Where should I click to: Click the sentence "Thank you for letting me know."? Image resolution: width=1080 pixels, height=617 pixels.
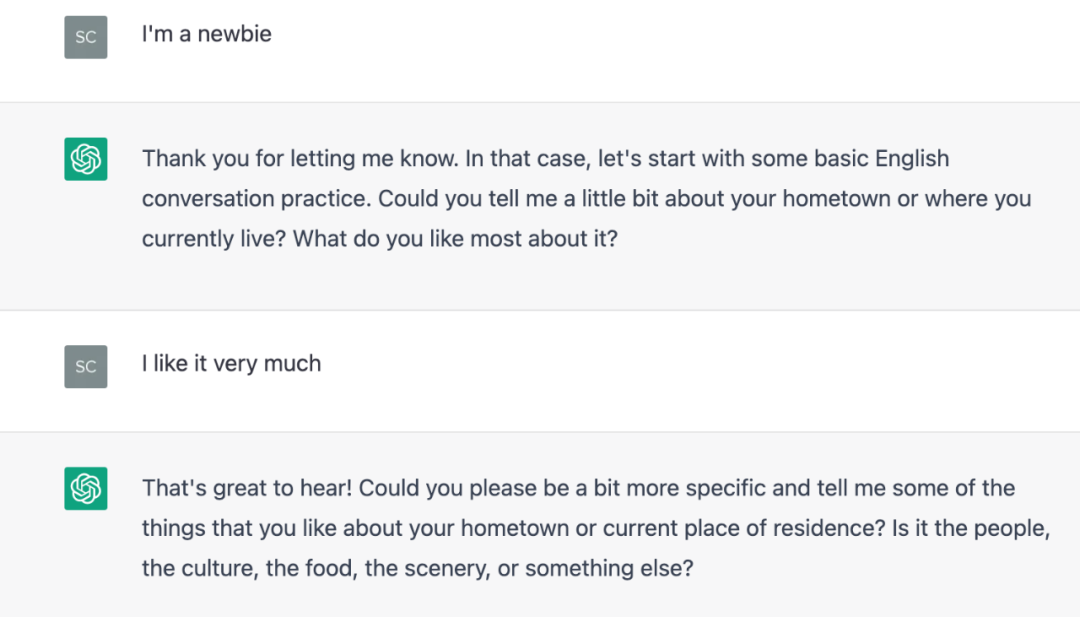[300, 158]
